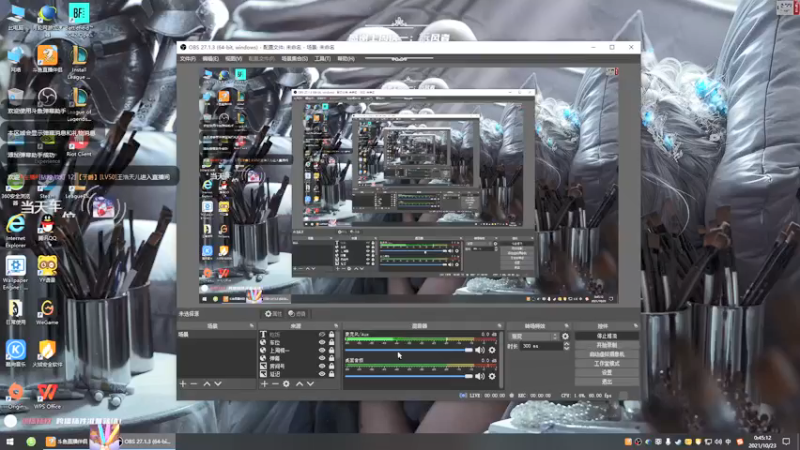
Task: Open source 属性 button above panels
Action: pyautogui.click(x=273, y=314)
